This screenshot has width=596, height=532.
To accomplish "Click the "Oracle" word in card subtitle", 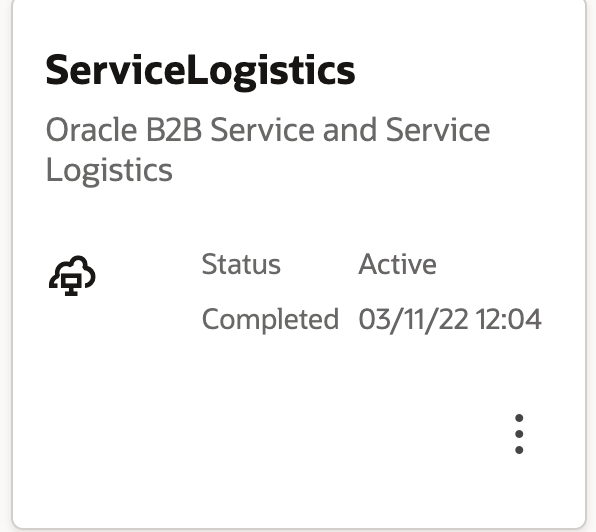I will (x=91, y=130).
